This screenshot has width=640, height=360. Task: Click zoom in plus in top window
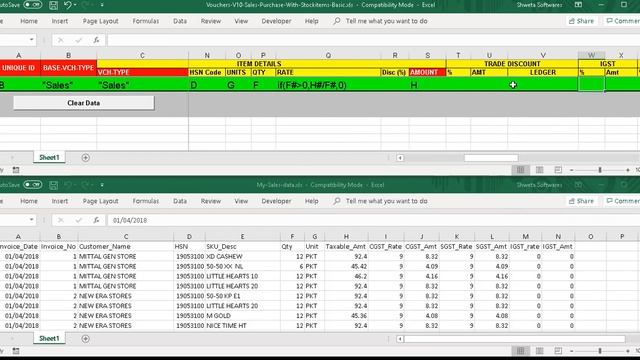628,170
